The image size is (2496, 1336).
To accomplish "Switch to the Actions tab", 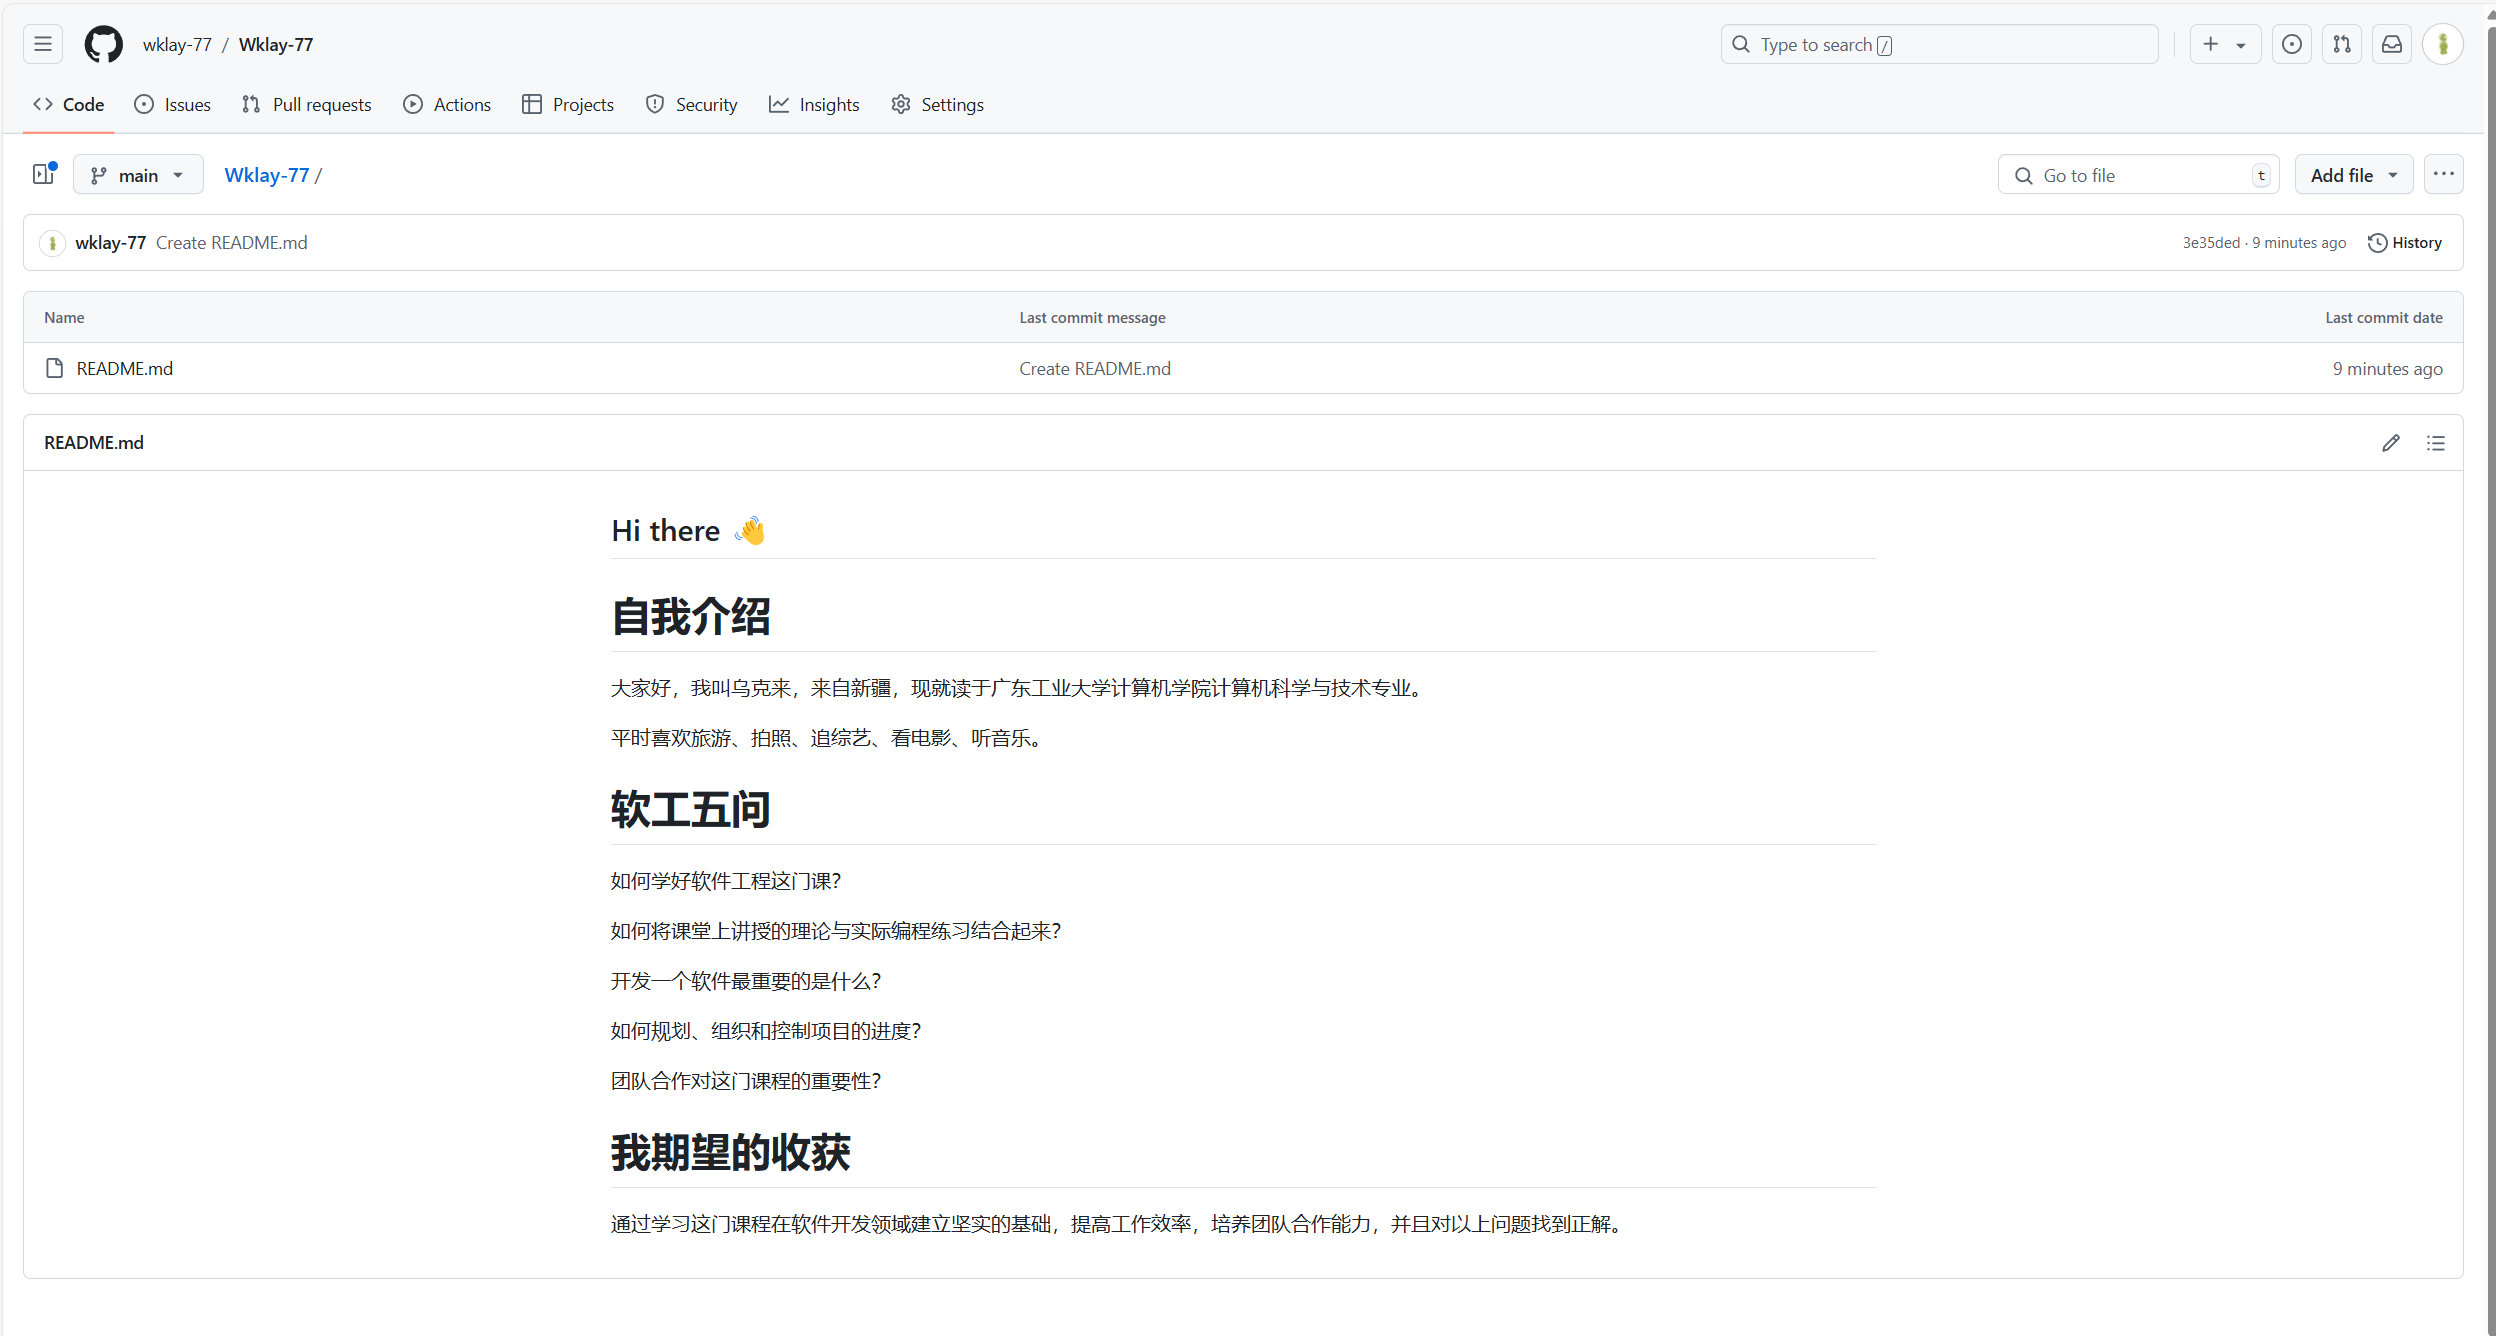I will [447, 105].
